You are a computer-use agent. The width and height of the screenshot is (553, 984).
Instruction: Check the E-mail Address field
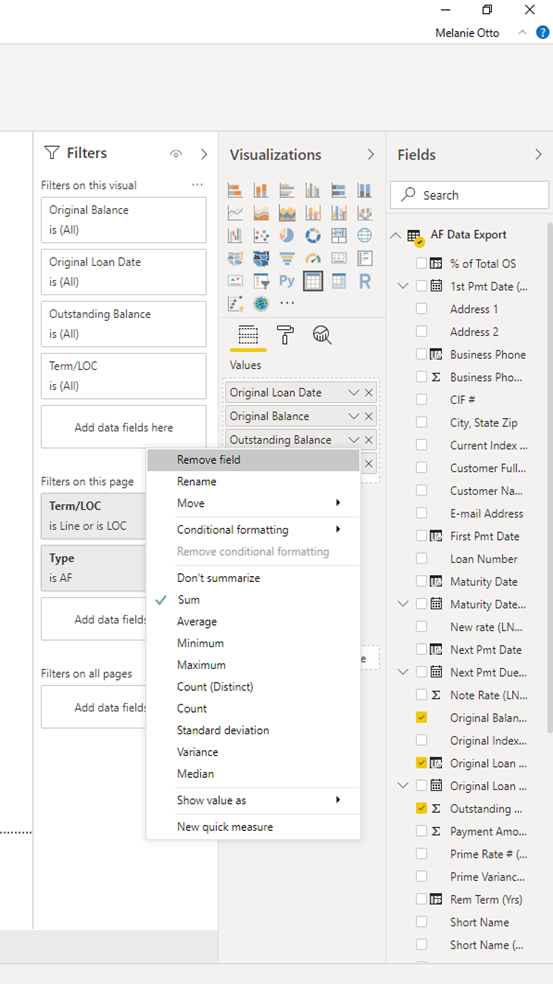coord(421,513)
